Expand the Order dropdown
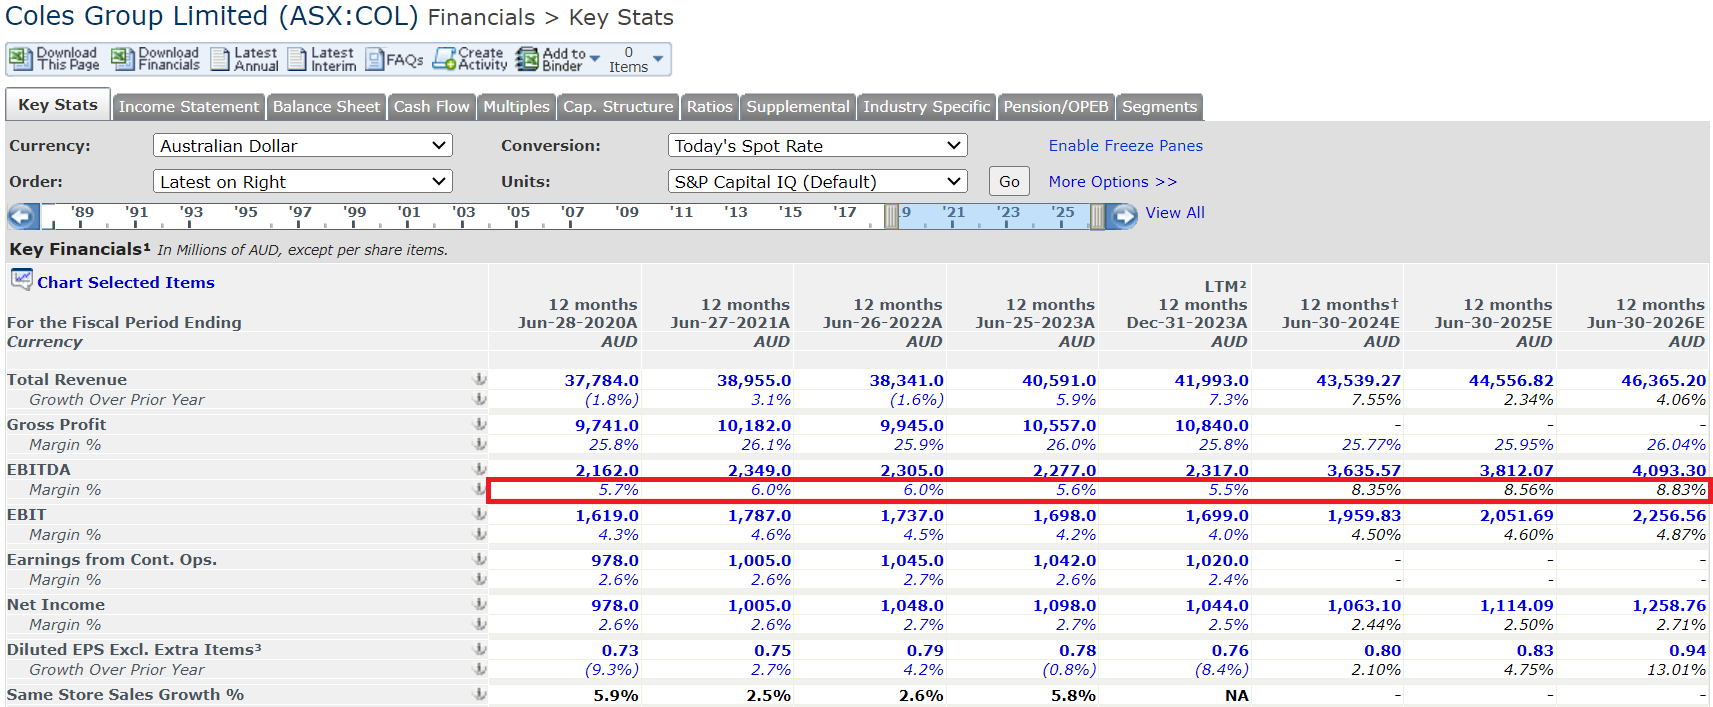The width and height of the screenshot is (1713, 707). click(x=302, y=182)
